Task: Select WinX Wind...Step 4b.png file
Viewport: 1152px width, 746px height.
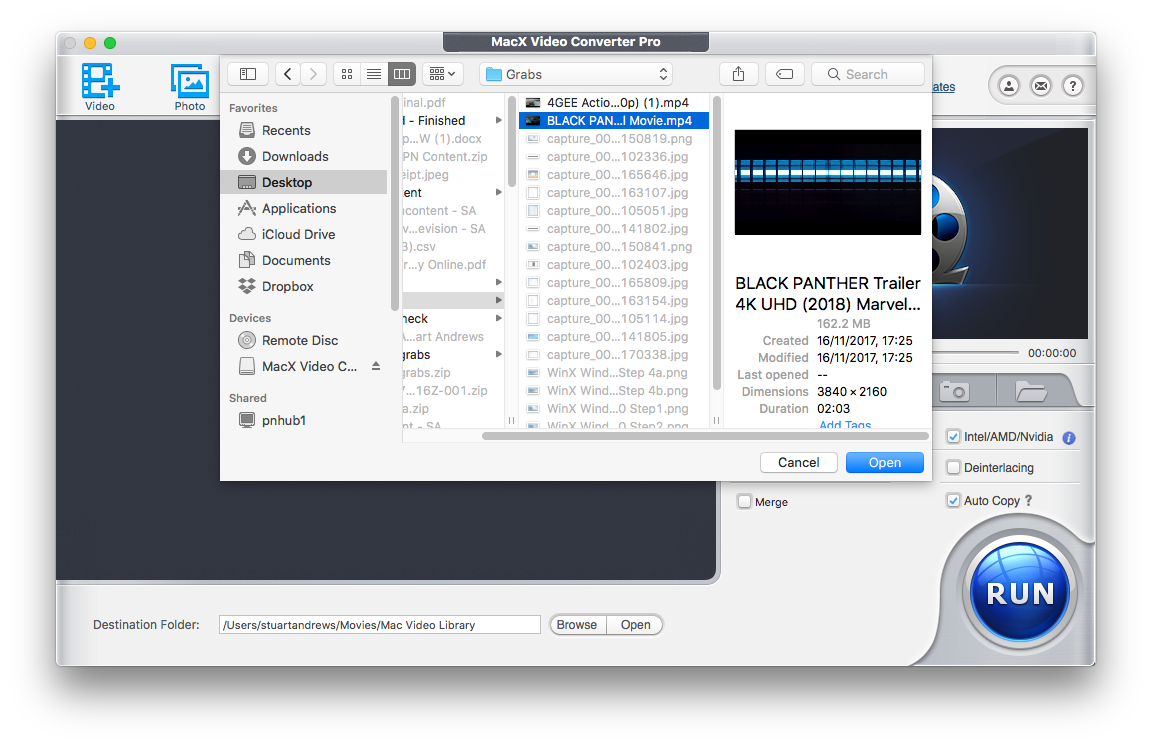Action: click(x=614, y=391)
